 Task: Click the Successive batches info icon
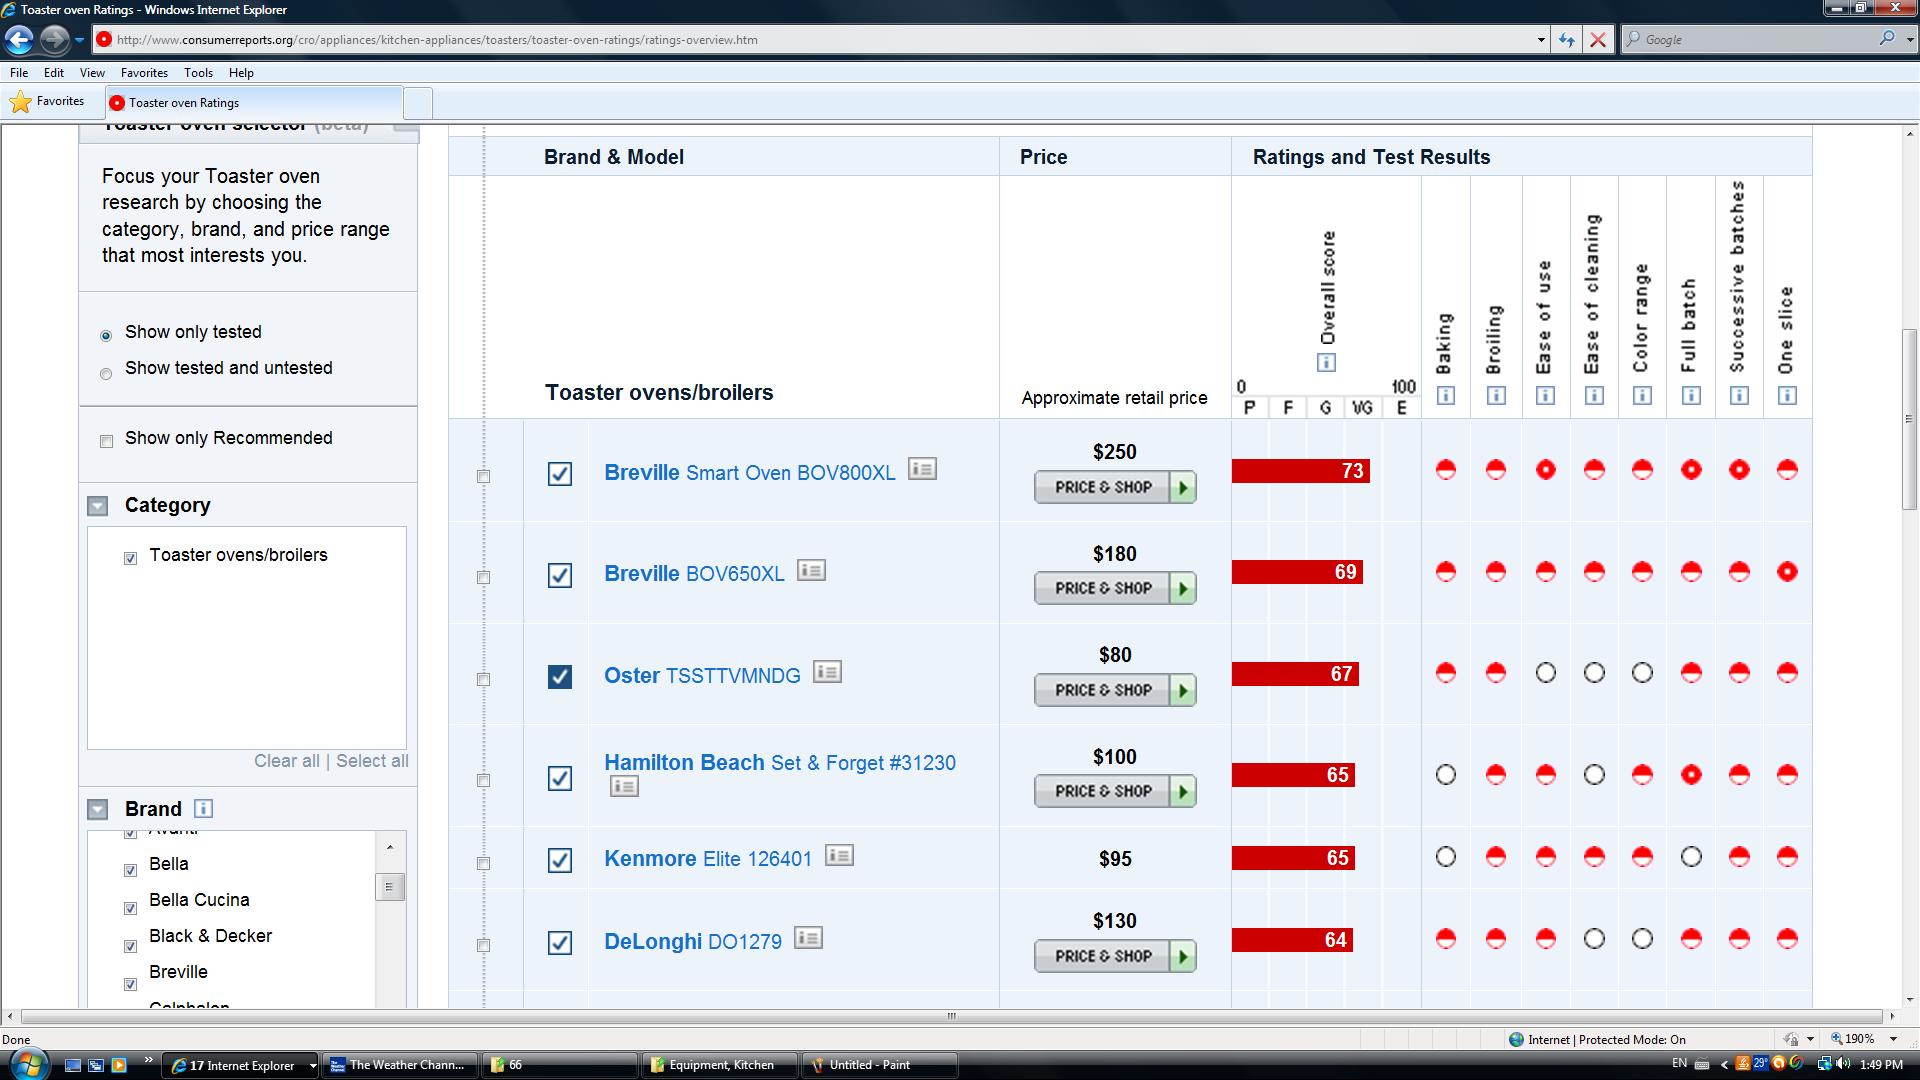[1739, 396]
